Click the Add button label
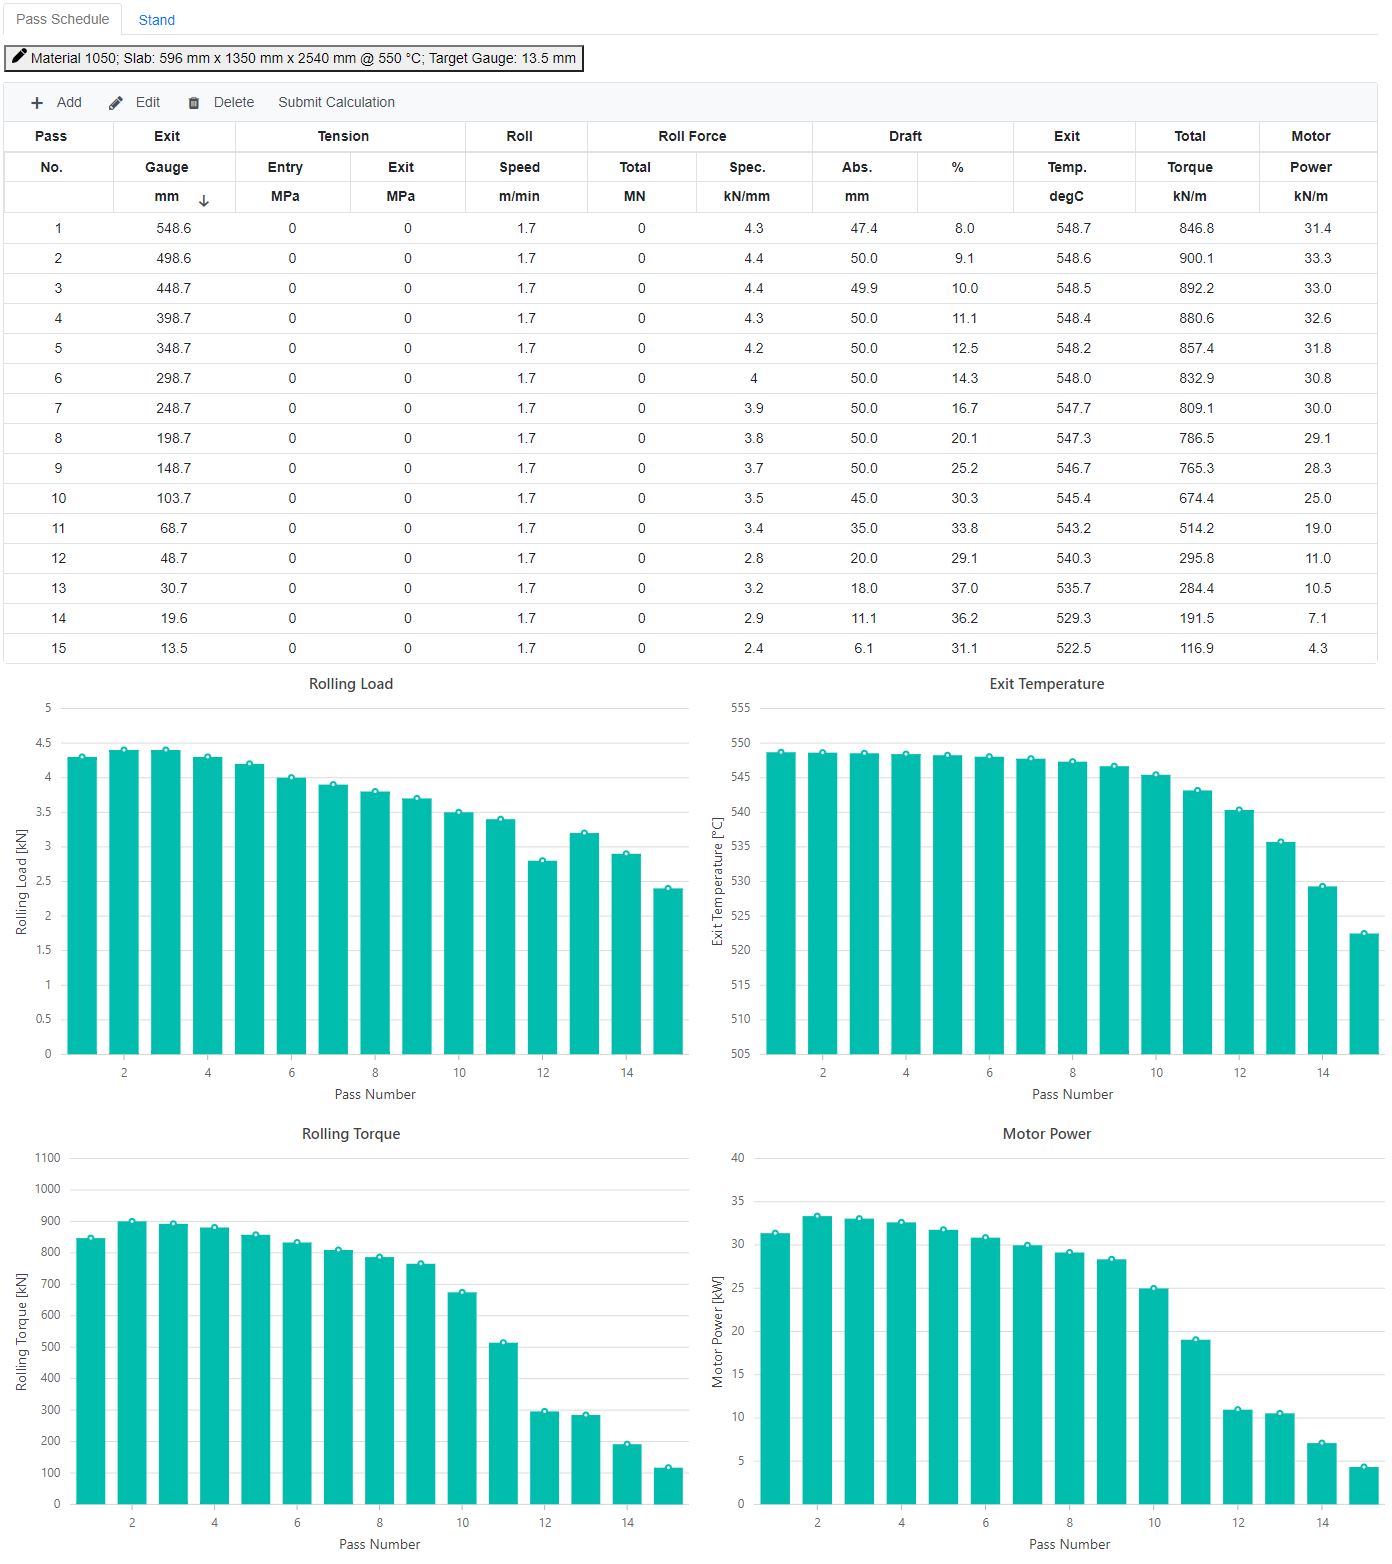 (x=69, y=102)
